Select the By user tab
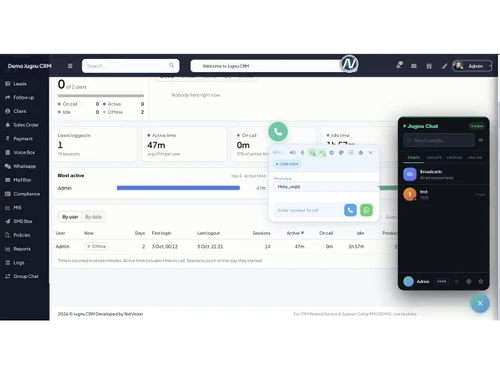This screenshot has width=500, height=375. (70, 217)
